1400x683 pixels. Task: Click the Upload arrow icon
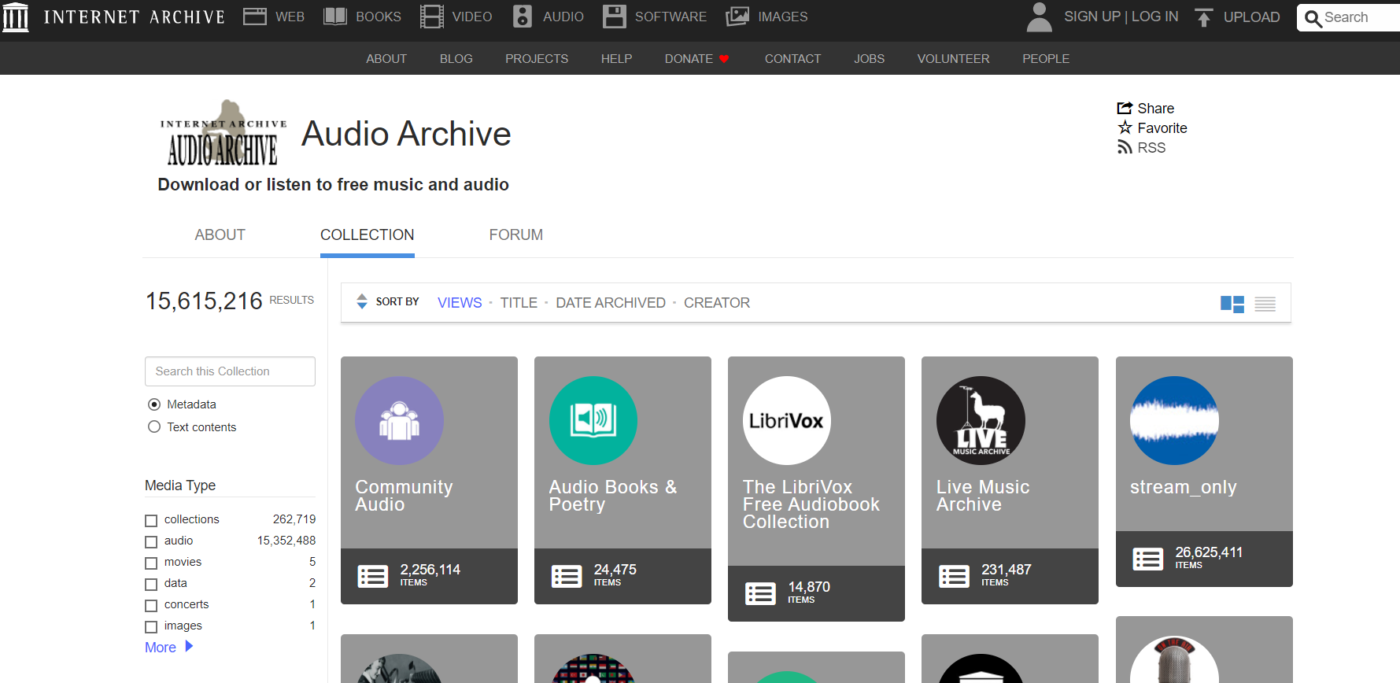(1204, 17)
